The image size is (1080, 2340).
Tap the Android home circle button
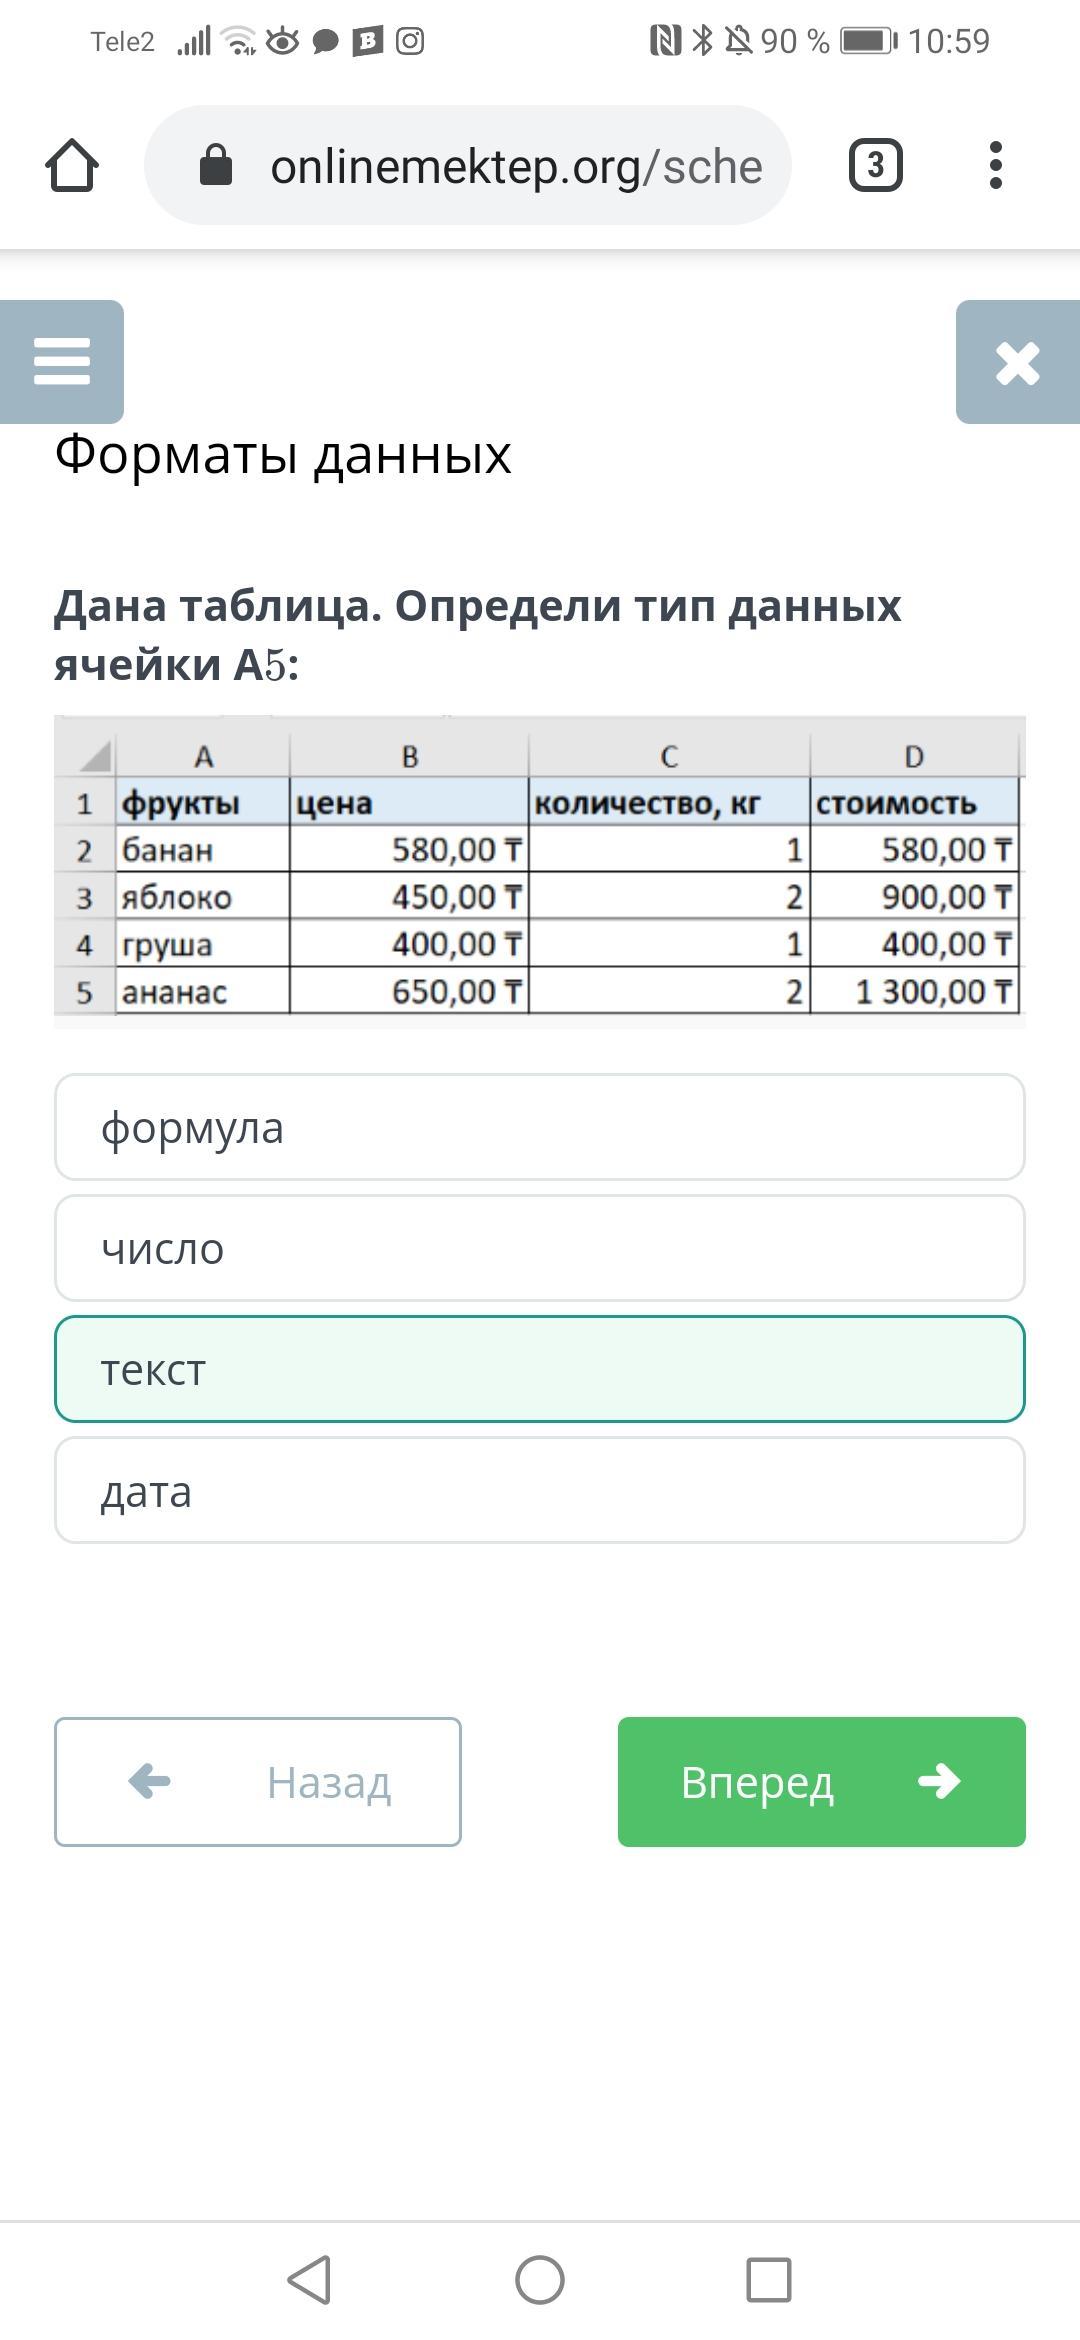pyautogui.click(x=540, y=2280)
